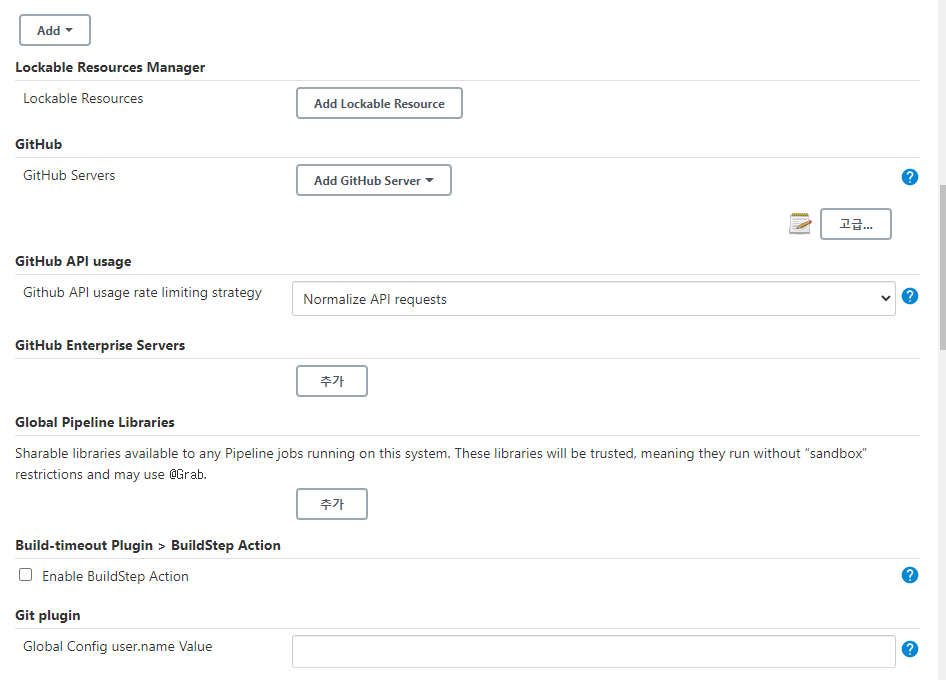The image size is (946, 680).
Task: Open the API rate limiting strategy select
Action: pos(594,299)
